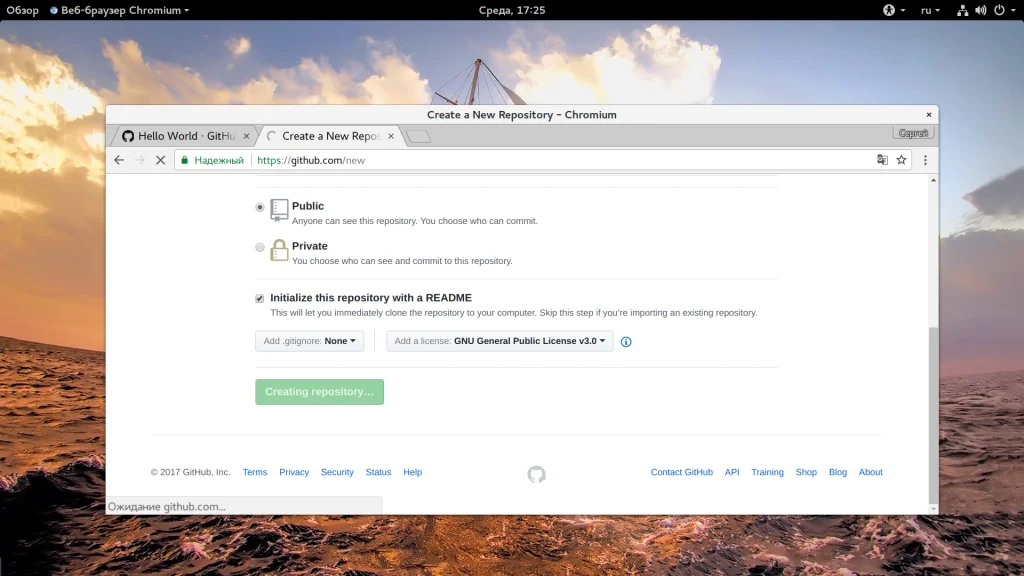Image resolution: width=1024 pixels, height=576 pixels.
Task: Bookmark page with the star icon
Action: pyautogui.click(x=901, y=160)
